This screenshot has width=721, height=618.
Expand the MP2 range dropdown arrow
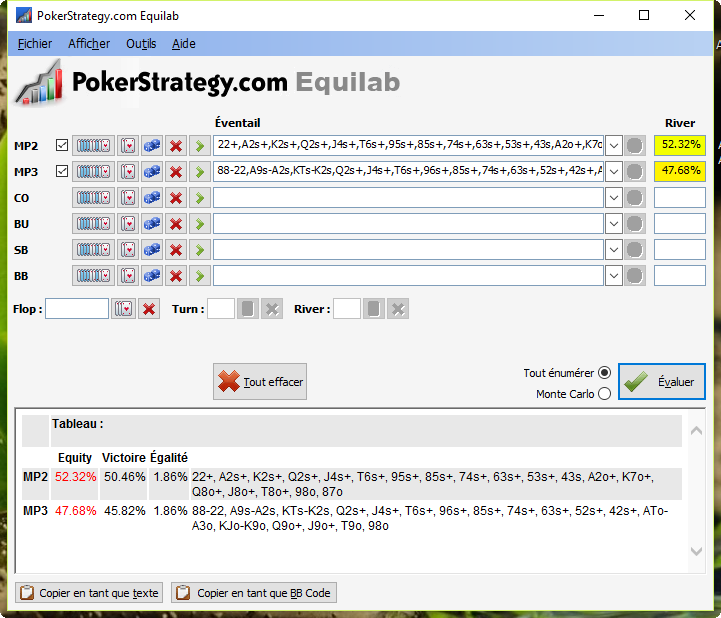[x=614, y=146]
